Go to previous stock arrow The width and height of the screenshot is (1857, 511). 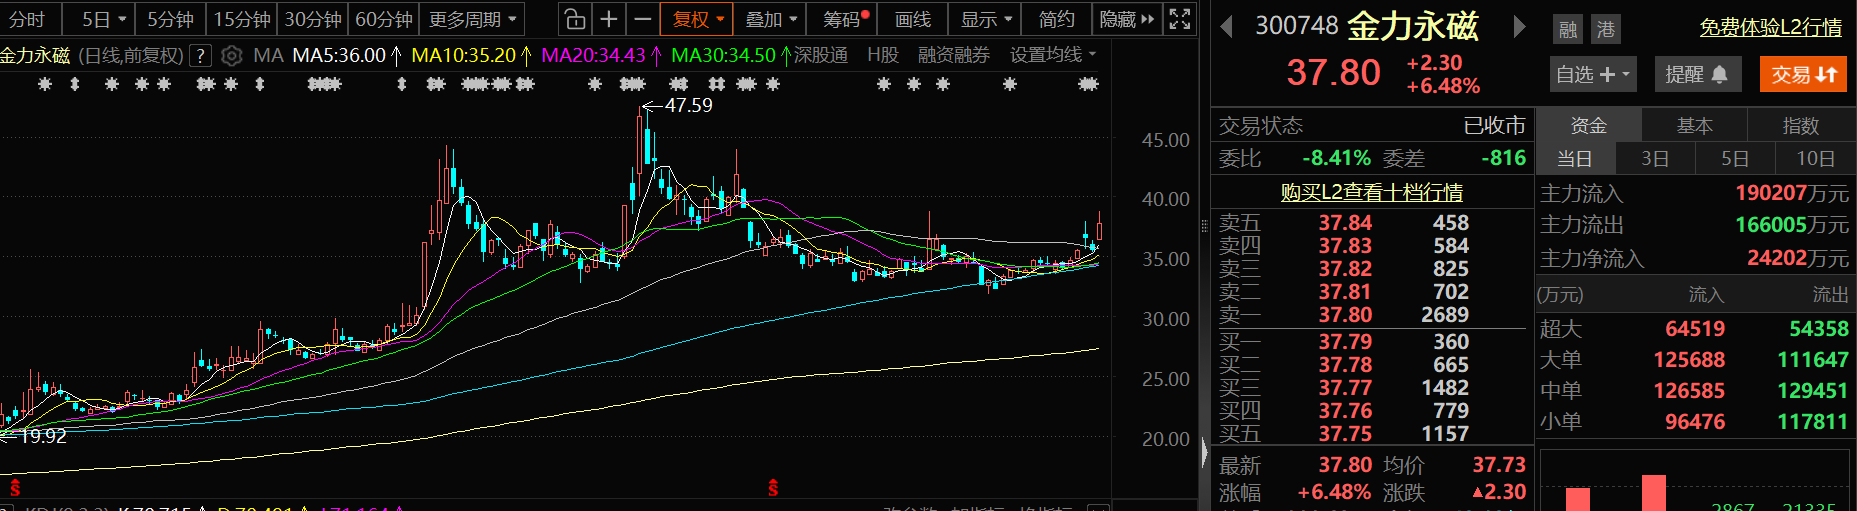(x=1226, y=27)
